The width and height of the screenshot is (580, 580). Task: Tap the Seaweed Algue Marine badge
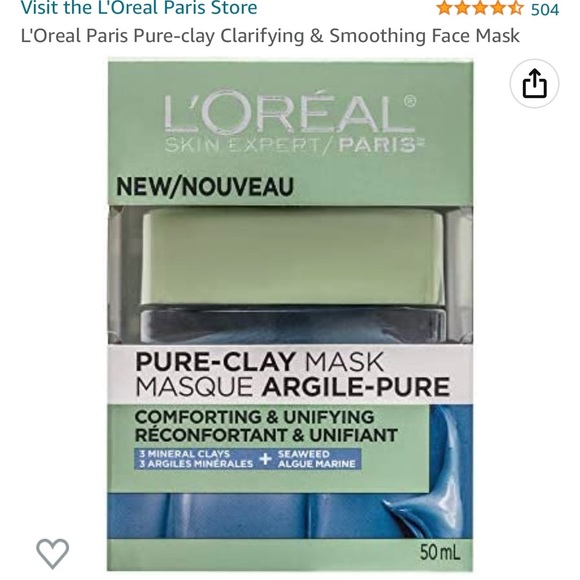click(317, 459)
